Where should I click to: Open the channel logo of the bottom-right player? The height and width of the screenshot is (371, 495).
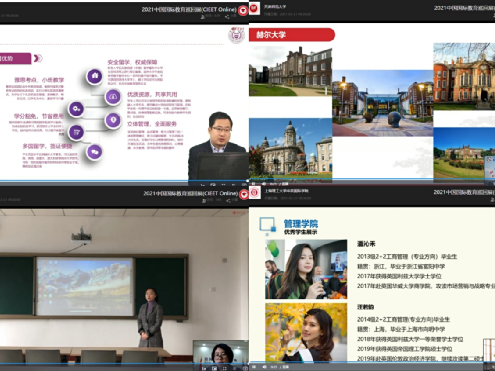pyautogui.click(x=255, y=193)
